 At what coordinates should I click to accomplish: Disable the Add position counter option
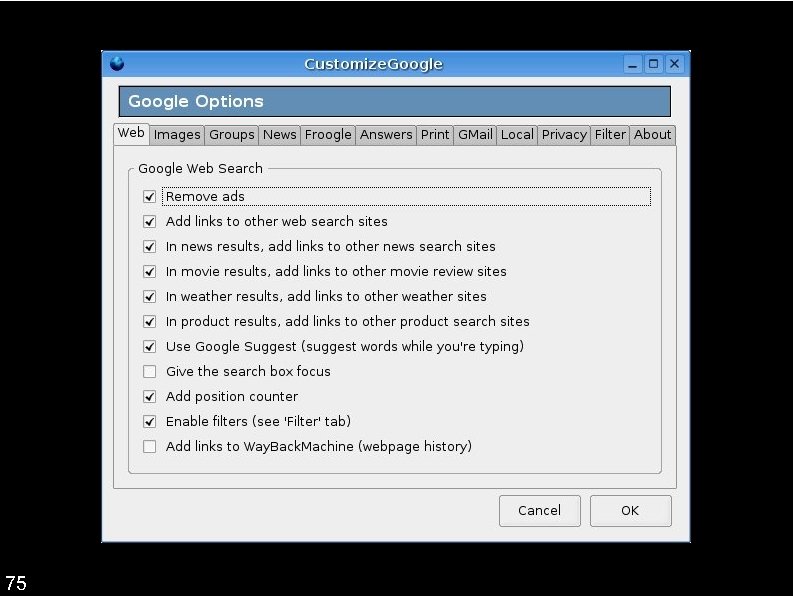(x=150, y=397)
